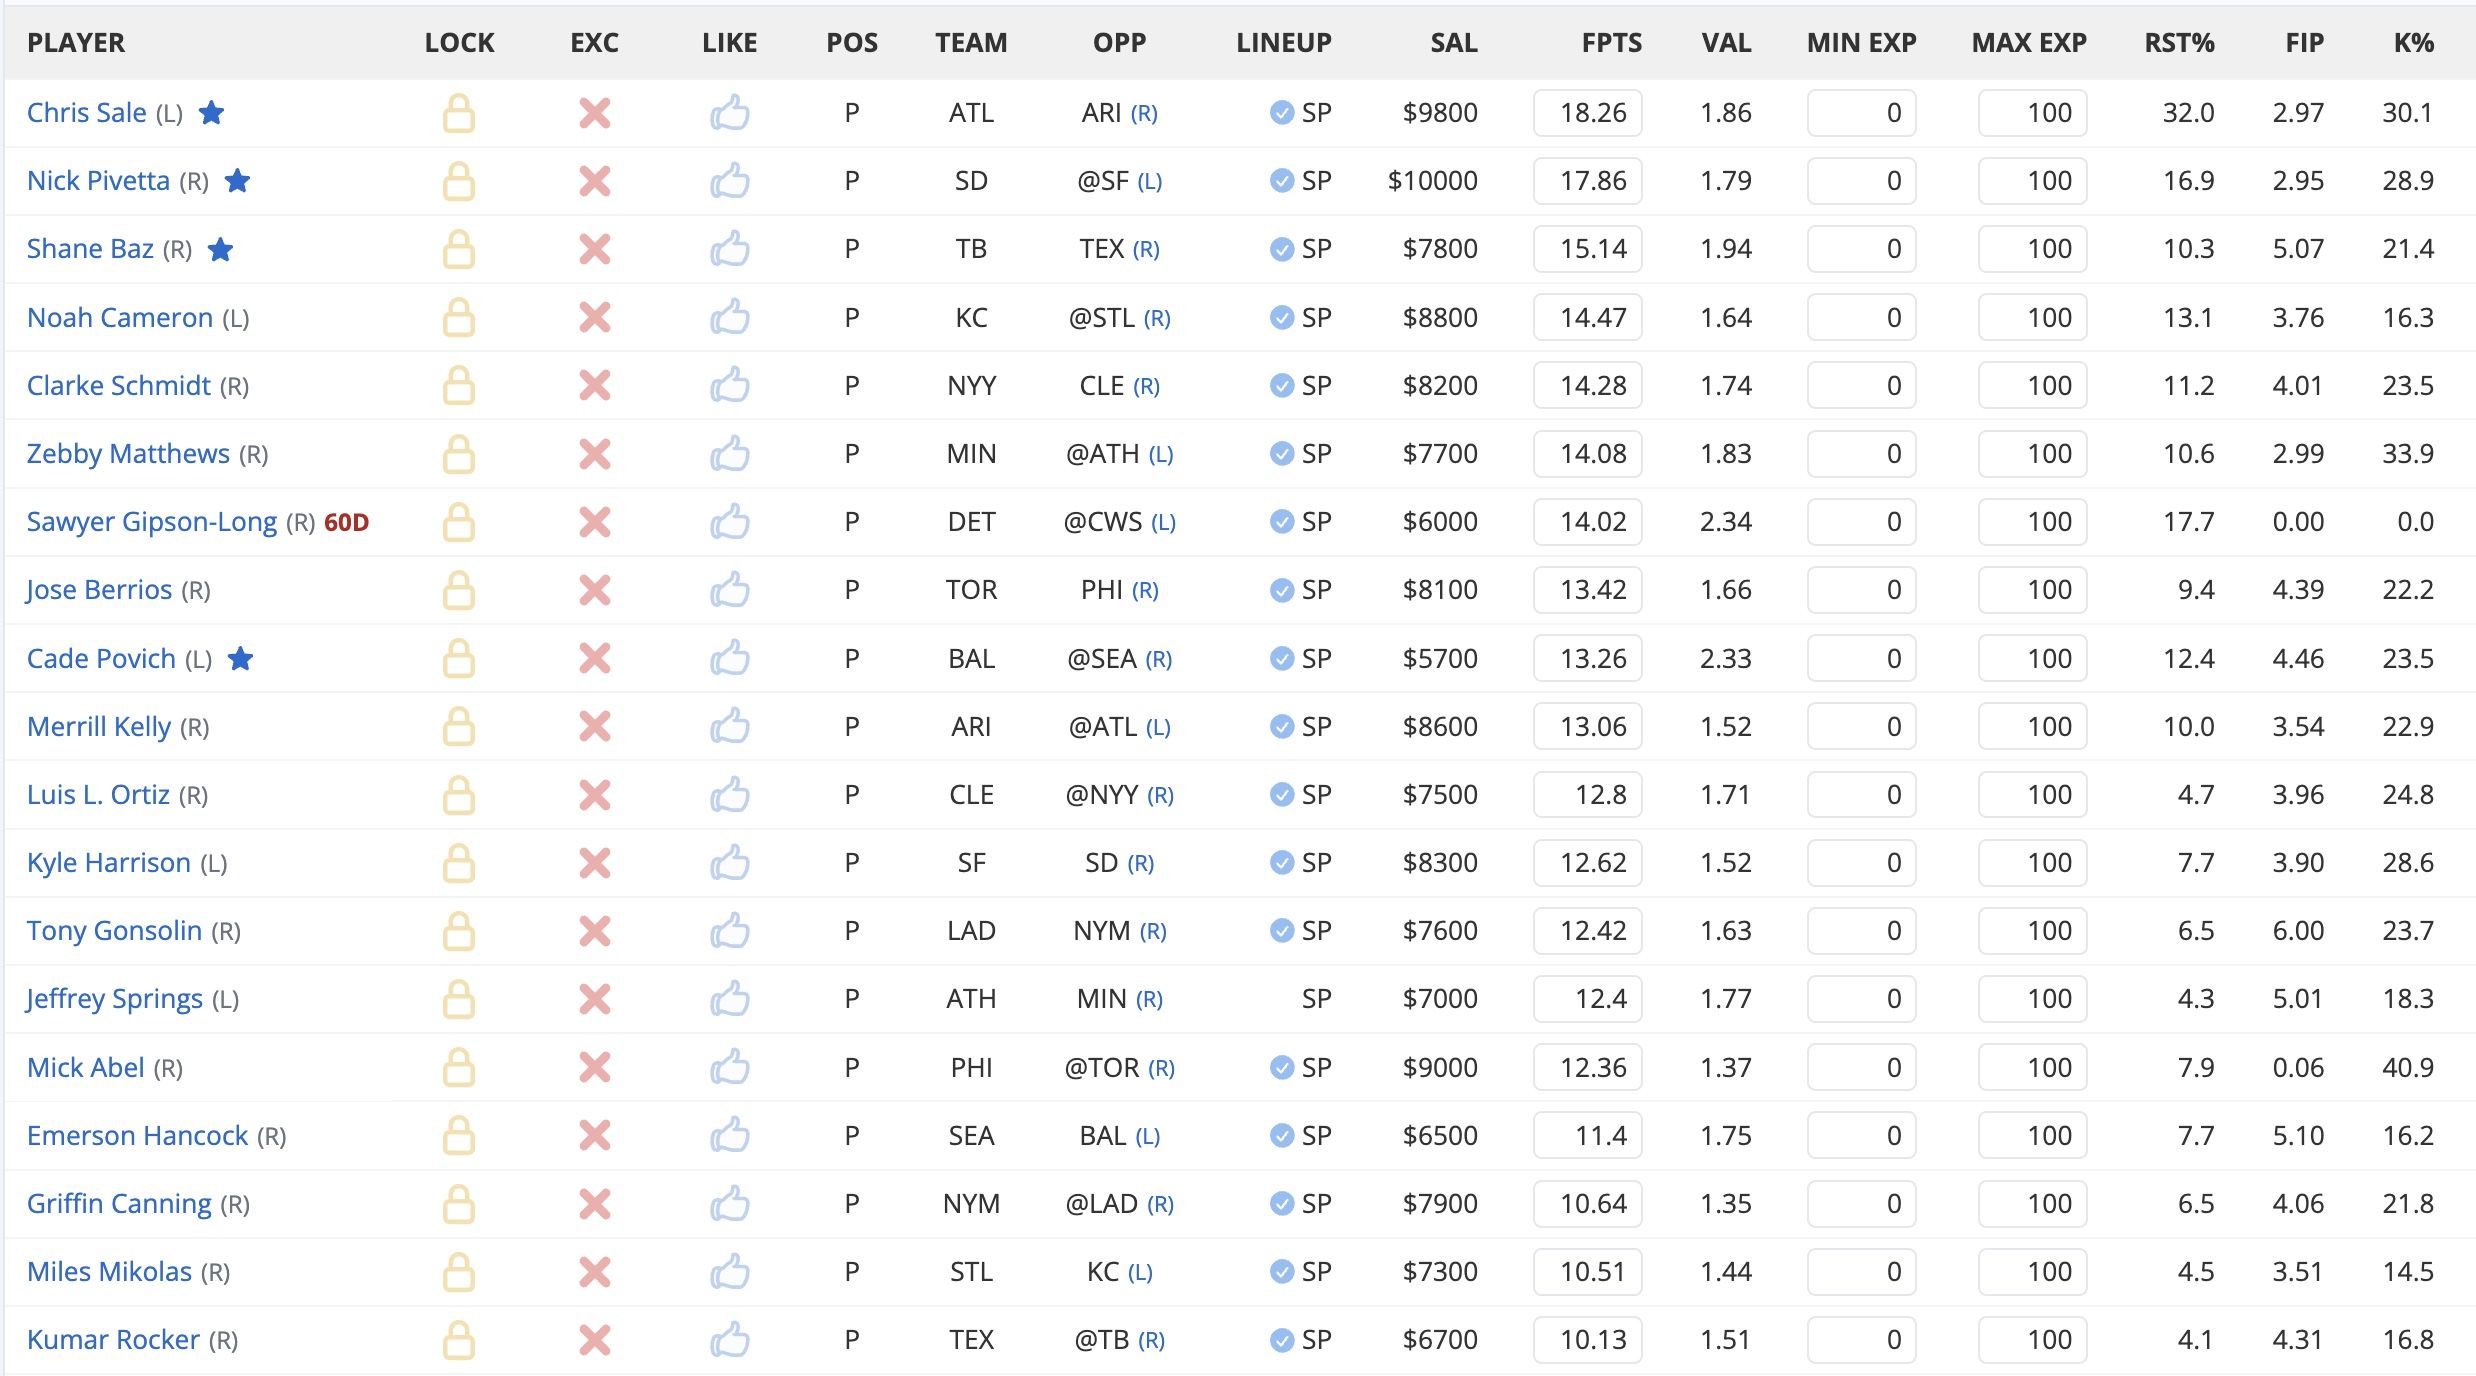The height and width of the screenshot is (1376, 2476).
Task: Exclude Nick Pivetta with the X icon
Action: 595,181
